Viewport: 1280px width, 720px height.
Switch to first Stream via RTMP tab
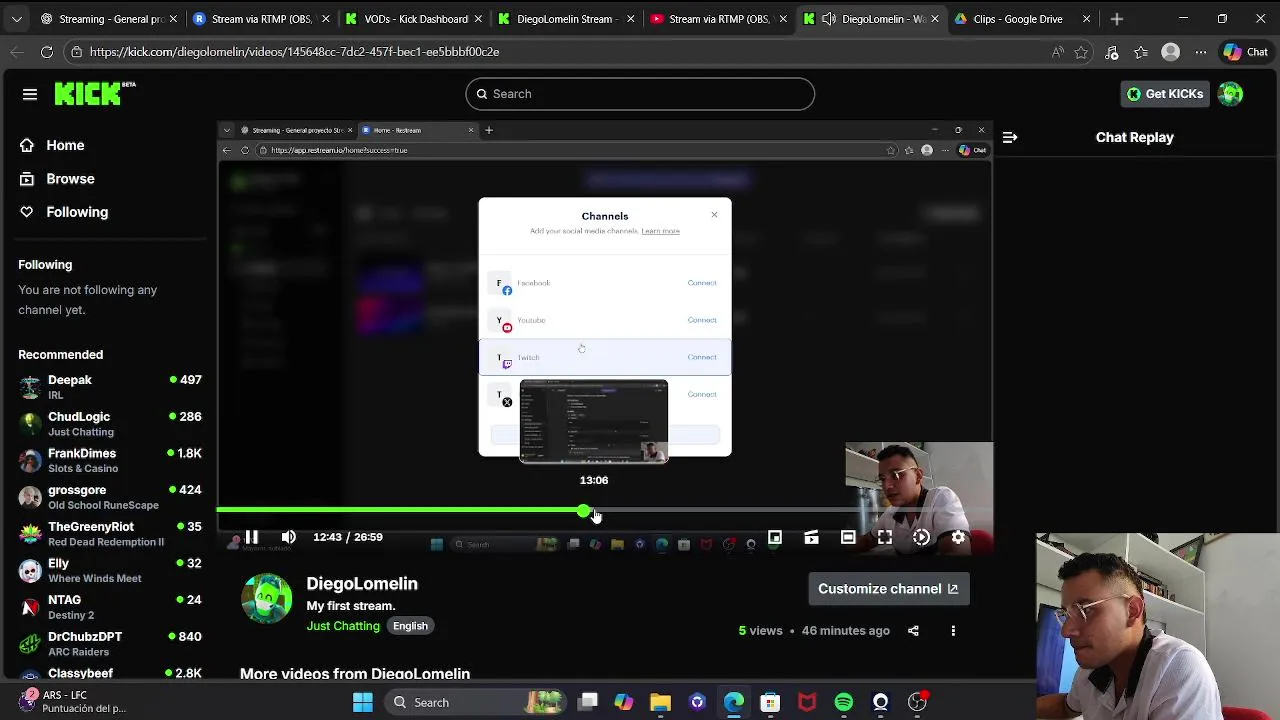pos(261,18)
